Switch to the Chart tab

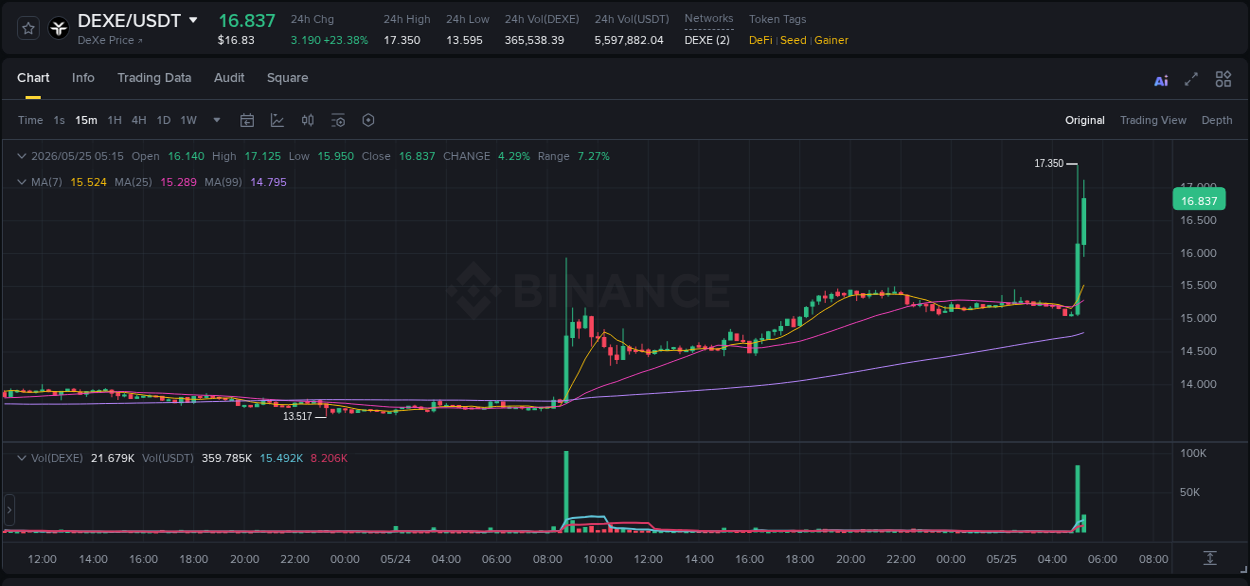point(33,78)
